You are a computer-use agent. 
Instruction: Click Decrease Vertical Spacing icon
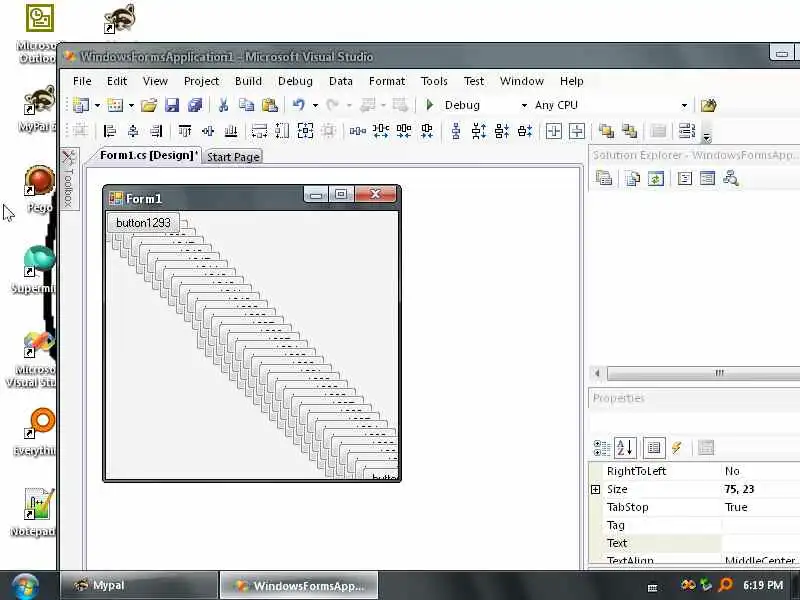point(502,131)
